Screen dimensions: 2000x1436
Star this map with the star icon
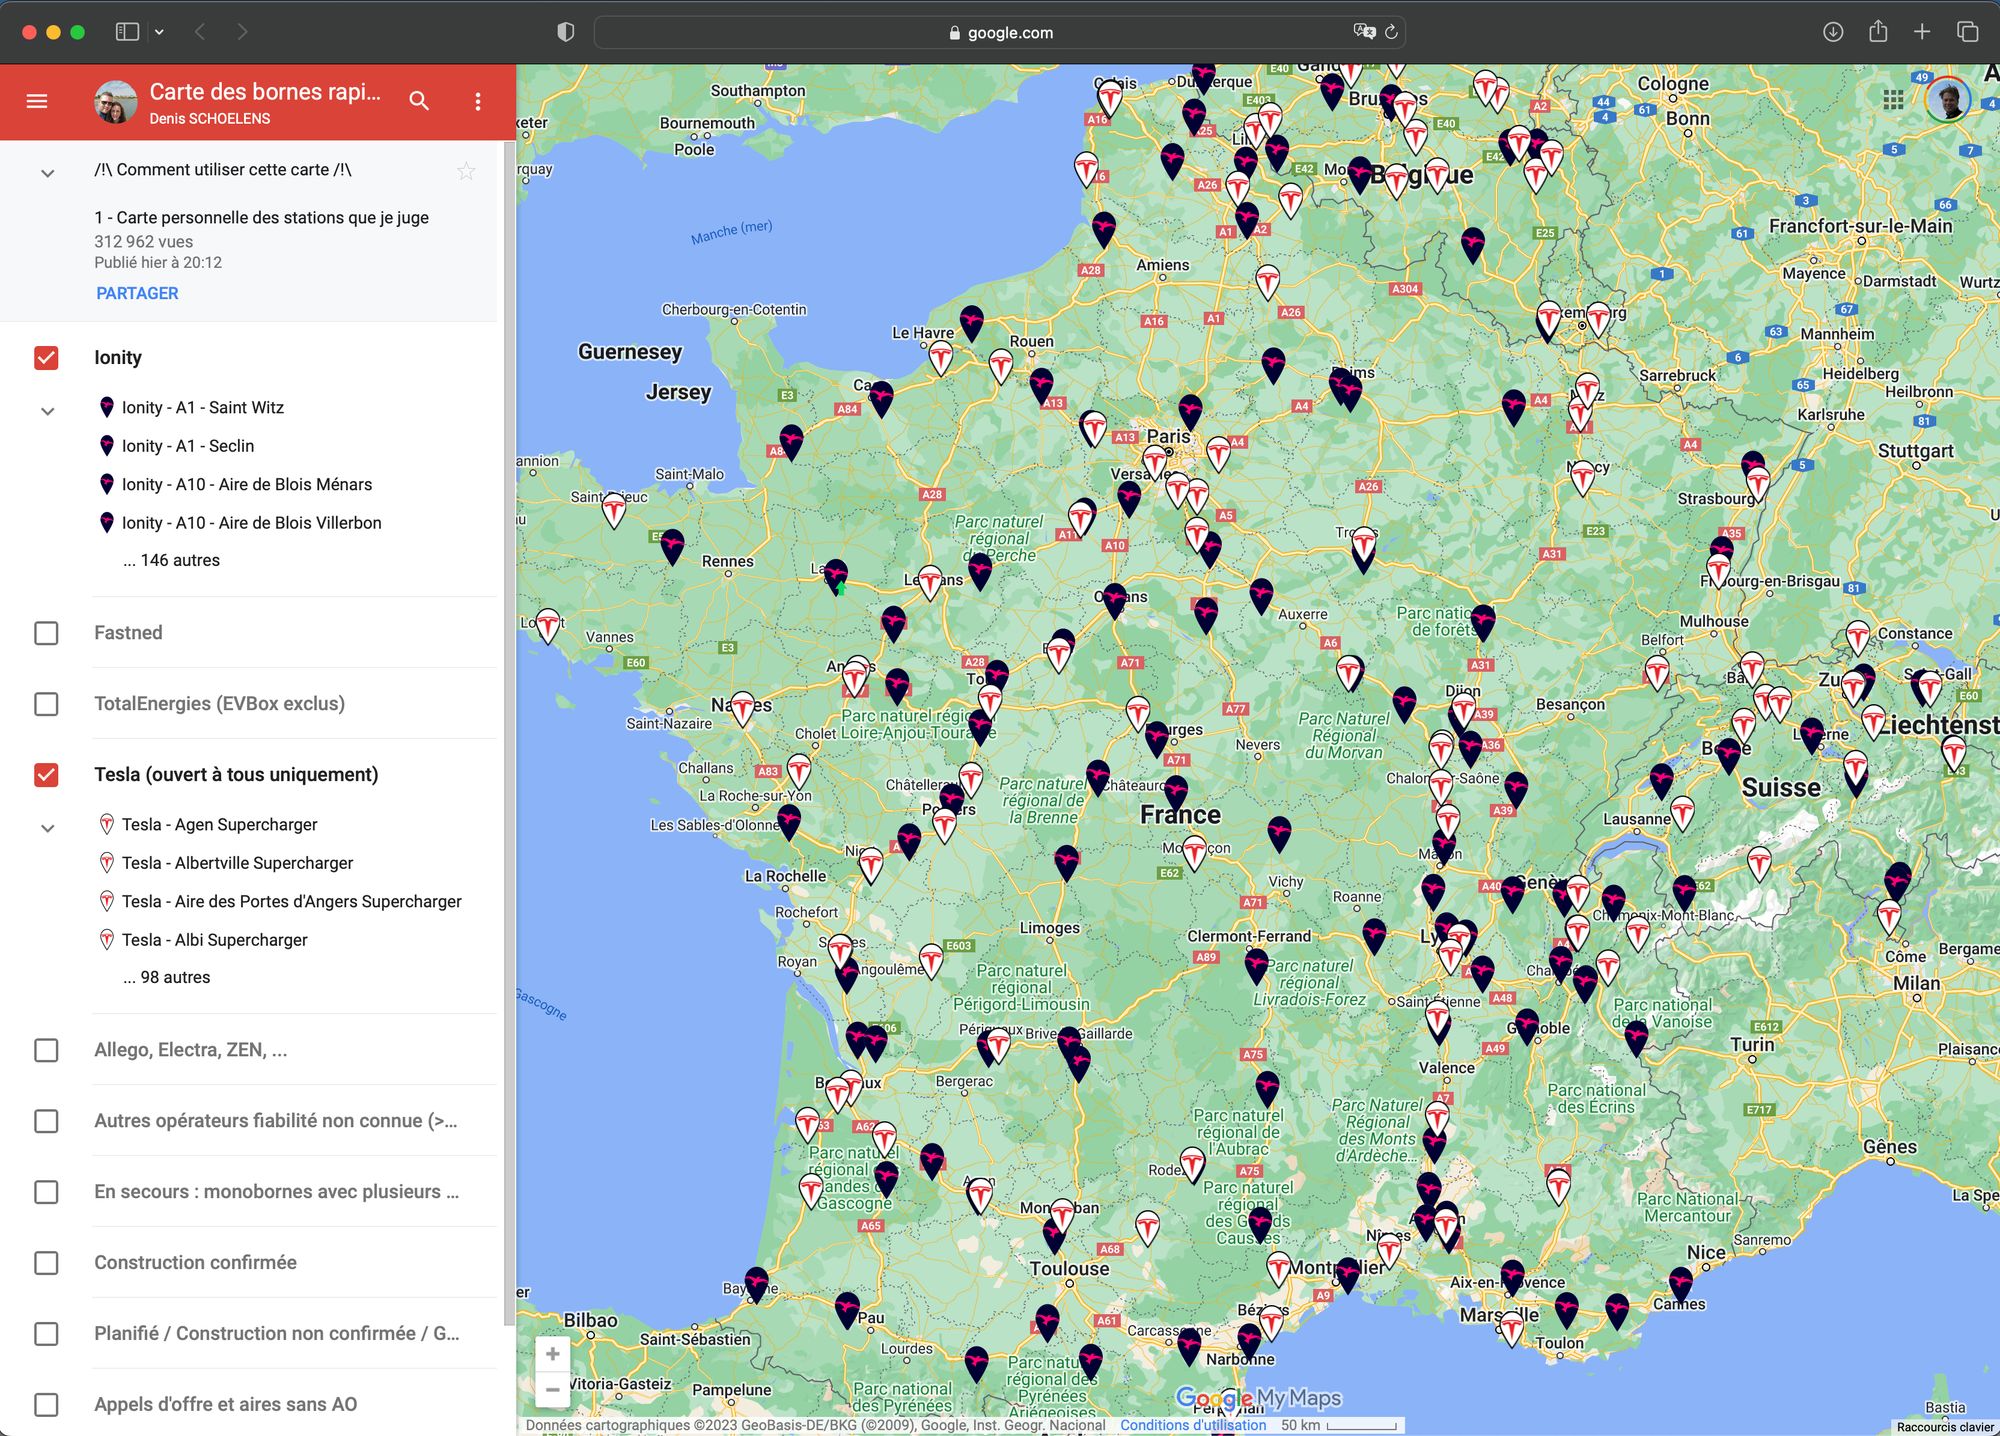click(466, 171)
